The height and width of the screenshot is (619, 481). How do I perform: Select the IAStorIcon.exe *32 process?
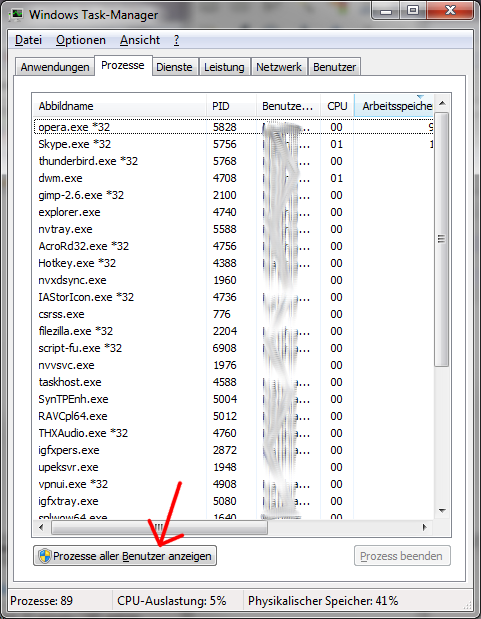pyautogui.click(x=233, y=297)
